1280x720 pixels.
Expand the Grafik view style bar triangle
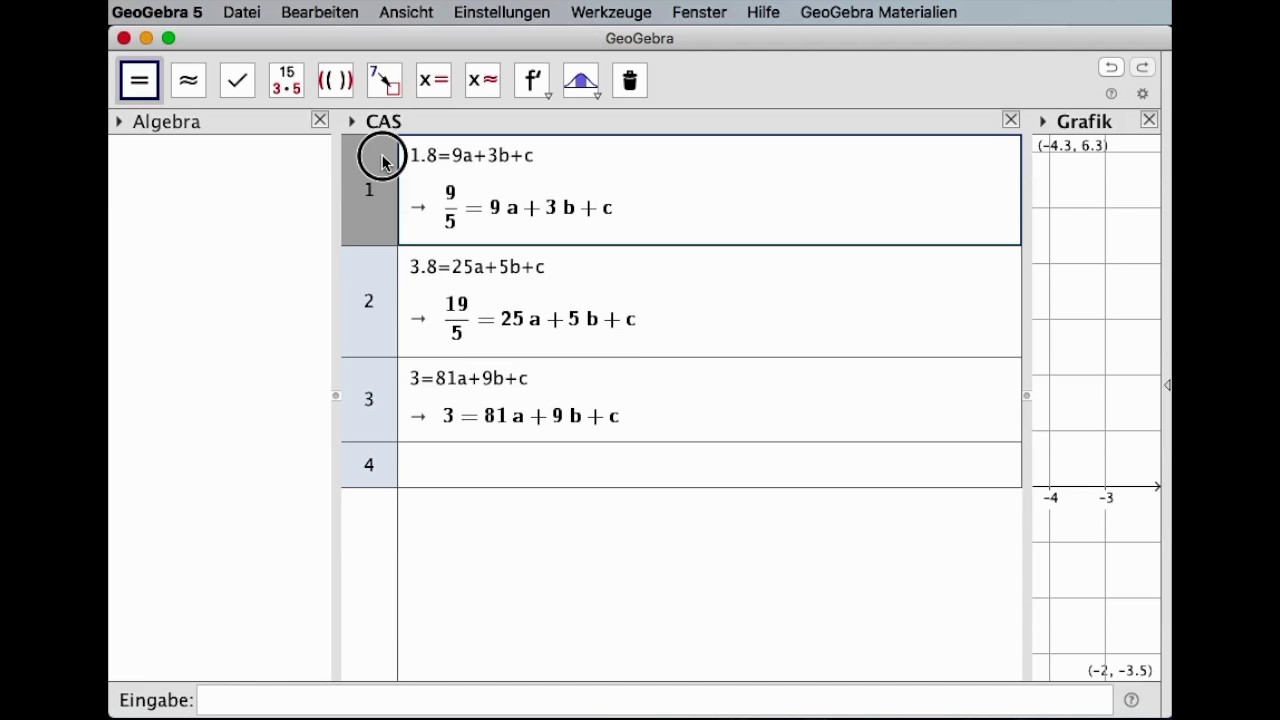1043,121
